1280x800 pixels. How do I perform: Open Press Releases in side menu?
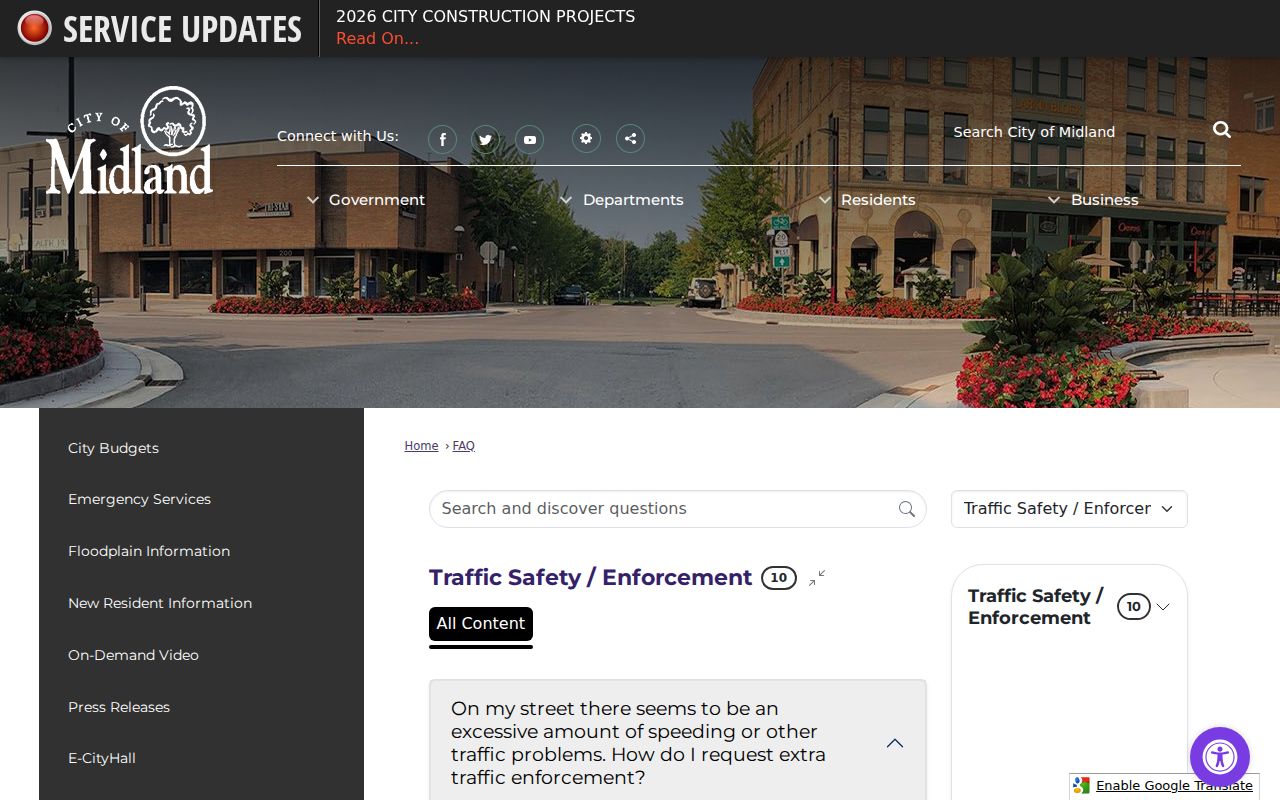pyautogui.click(x=119, y=707)
